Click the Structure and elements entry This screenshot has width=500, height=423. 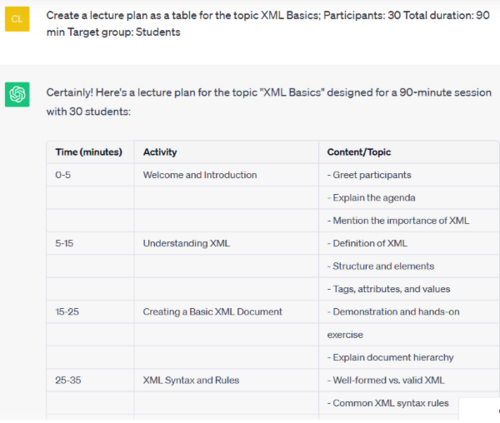point(381,266)
